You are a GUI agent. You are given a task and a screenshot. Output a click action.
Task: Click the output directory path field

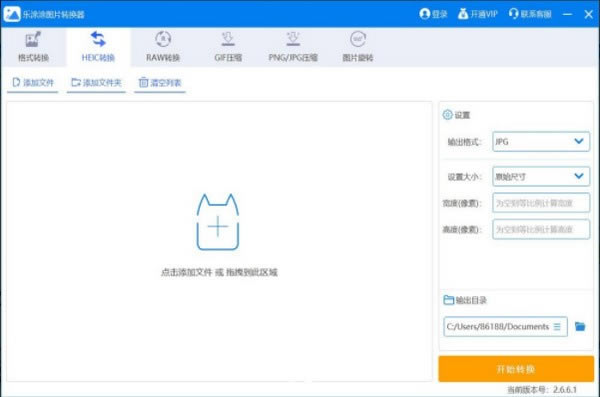[x=505, y=327]
